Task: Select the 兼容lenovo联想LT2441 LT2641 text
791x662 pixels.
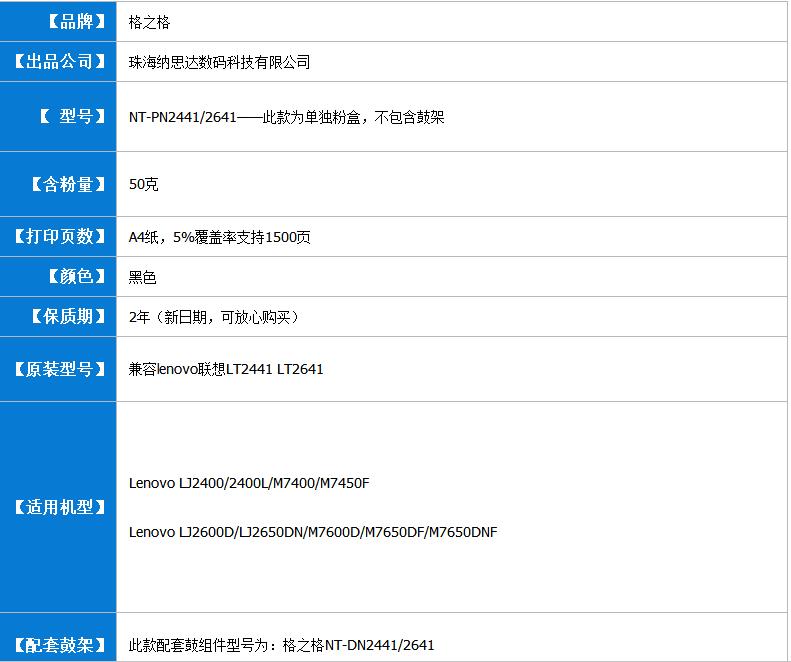Action: (x=226, y=369)
